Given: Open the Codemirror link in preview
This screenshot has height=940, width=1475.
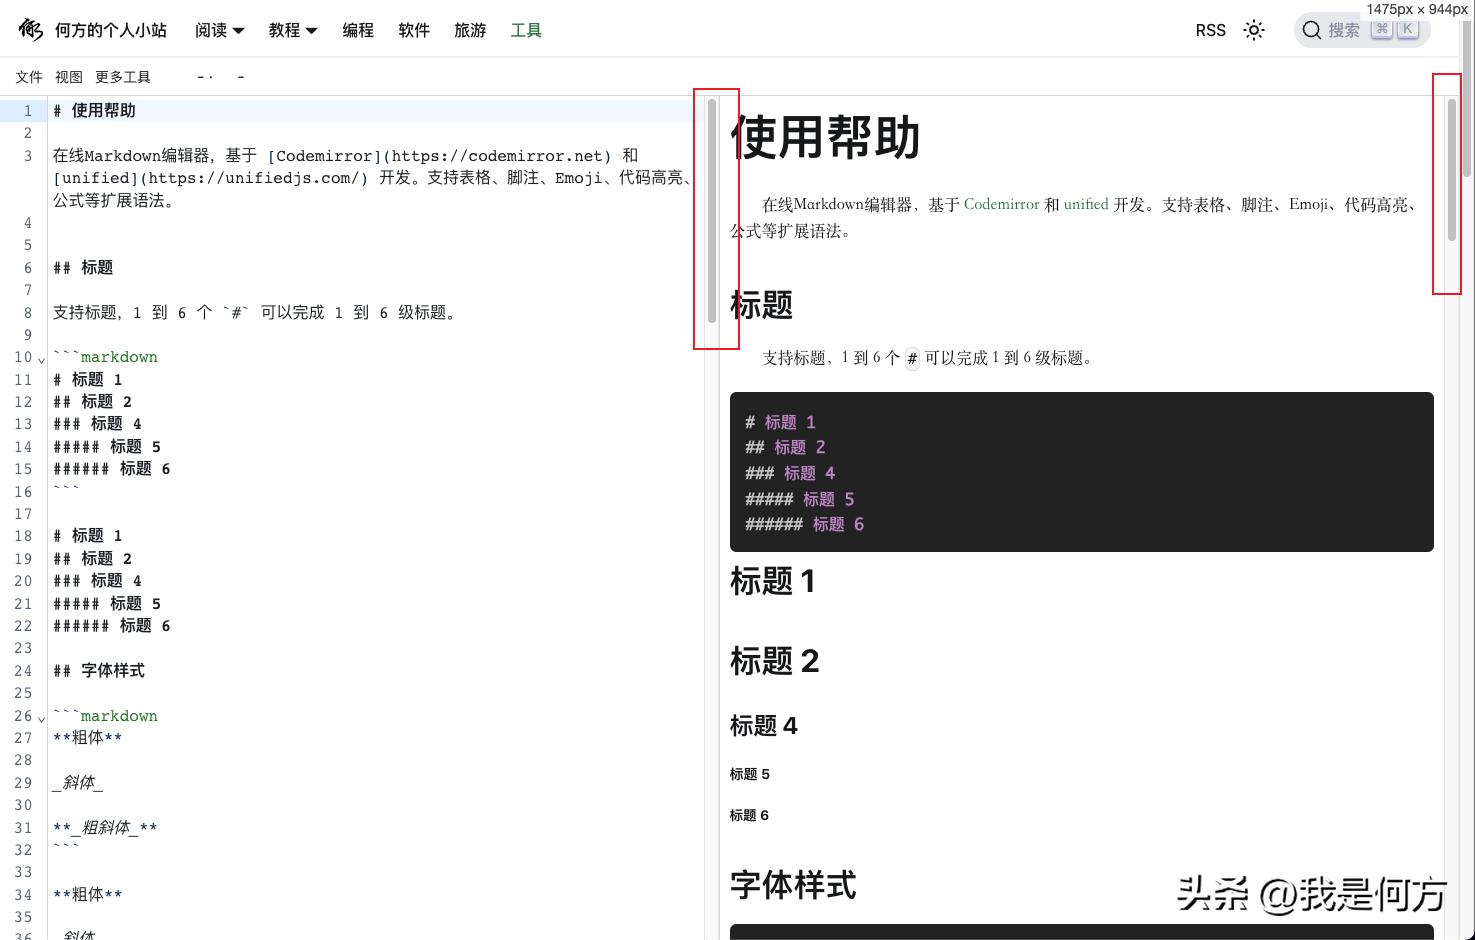Looking at the screenshot, I should pyautogui.click(x=1001, y=204).
